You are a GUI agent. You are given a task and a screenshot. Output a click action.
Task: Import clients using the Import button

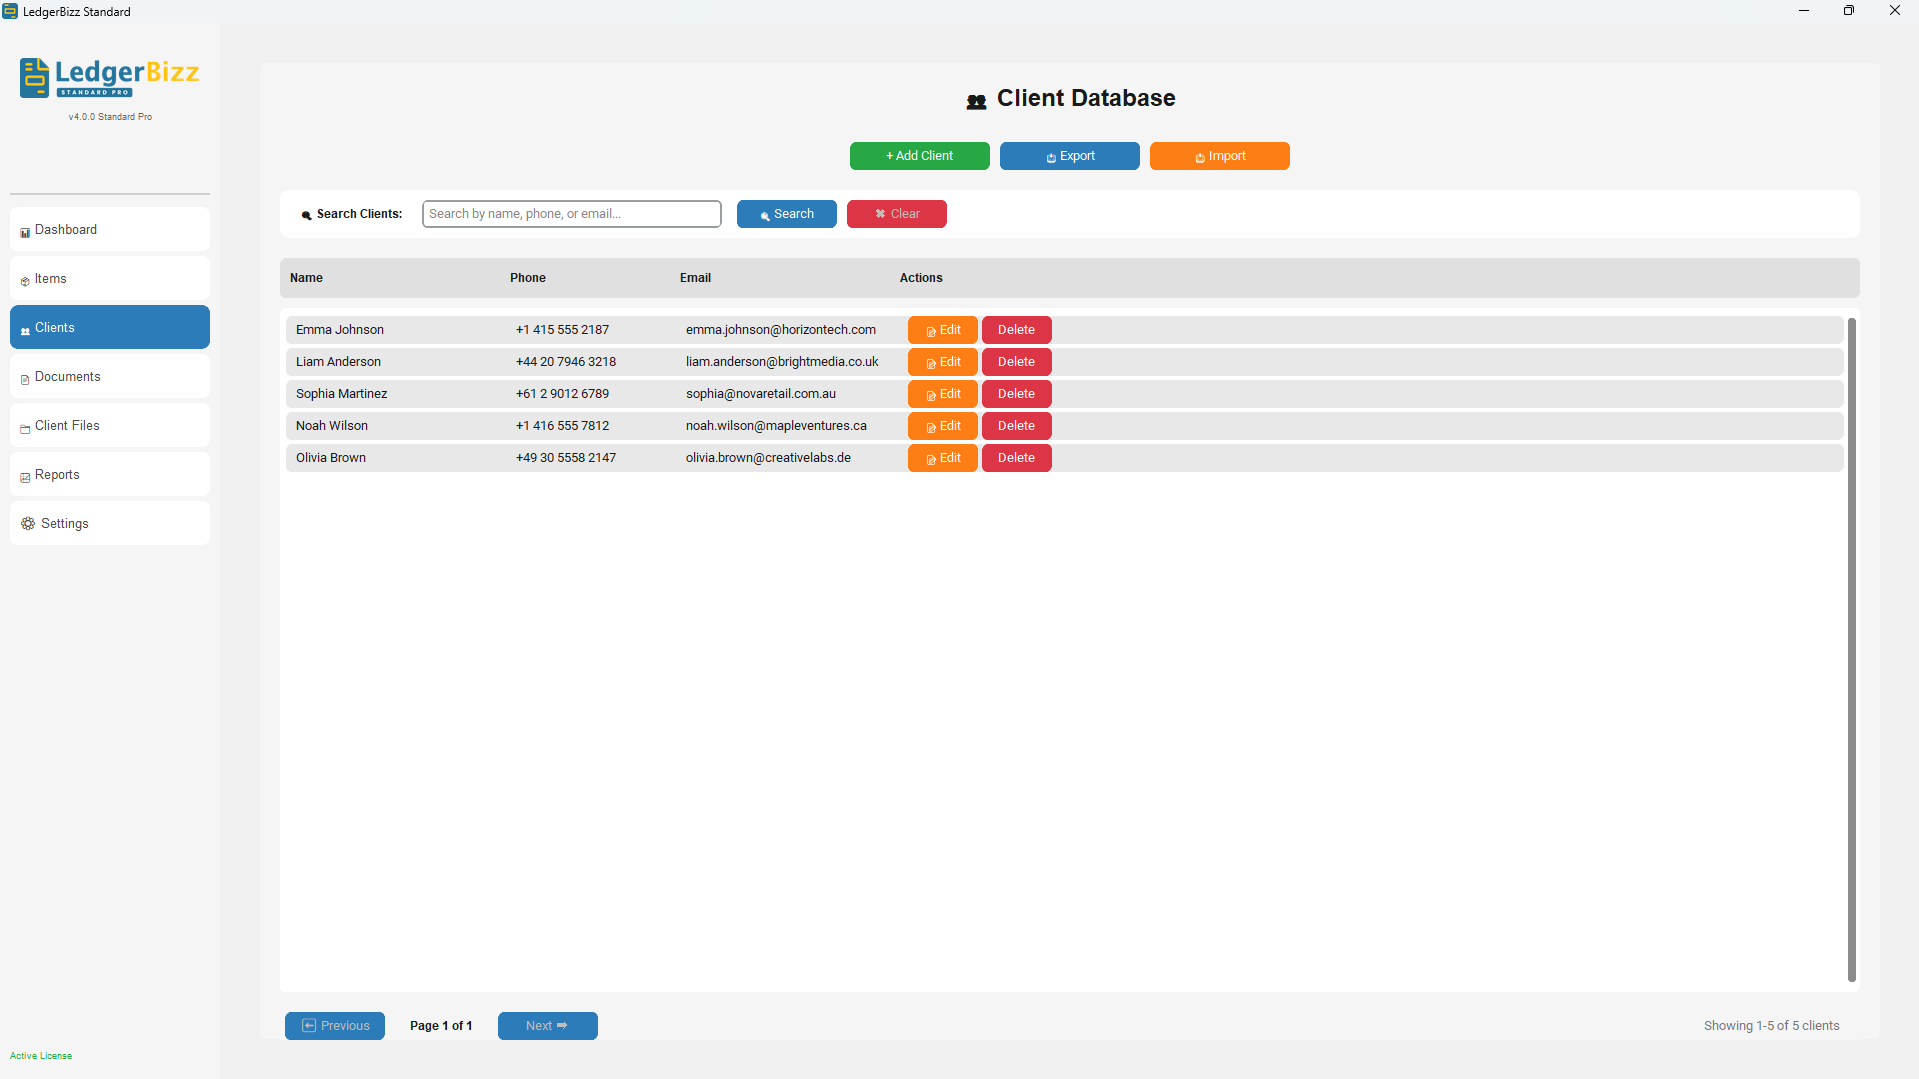point(1219,156)
